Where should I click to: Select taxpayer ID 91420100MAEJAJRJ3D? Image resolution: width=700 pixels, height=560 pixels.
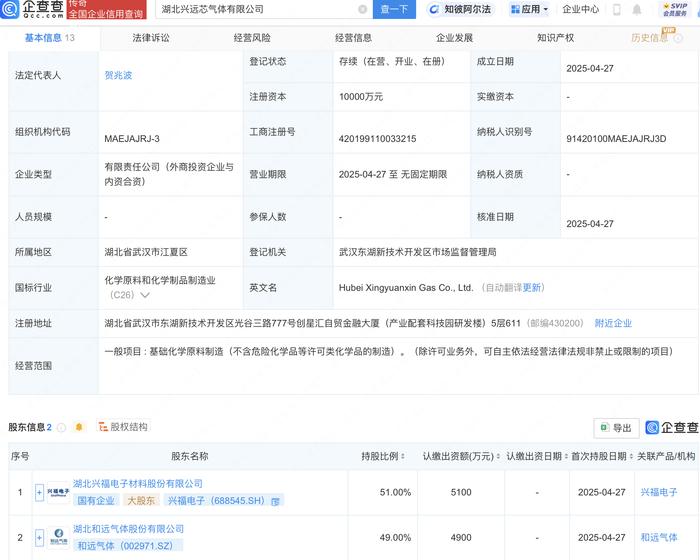(x=616, y=139)
